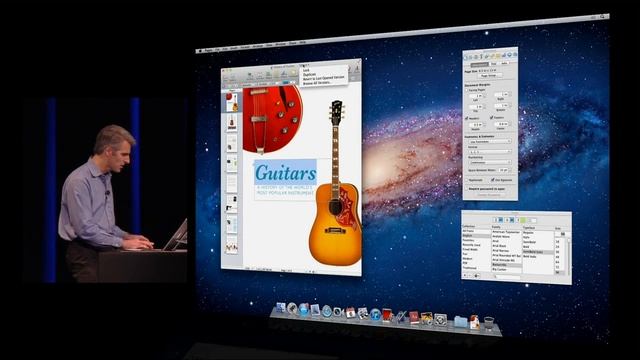Select Bold Italic typeface

[530, 256]
